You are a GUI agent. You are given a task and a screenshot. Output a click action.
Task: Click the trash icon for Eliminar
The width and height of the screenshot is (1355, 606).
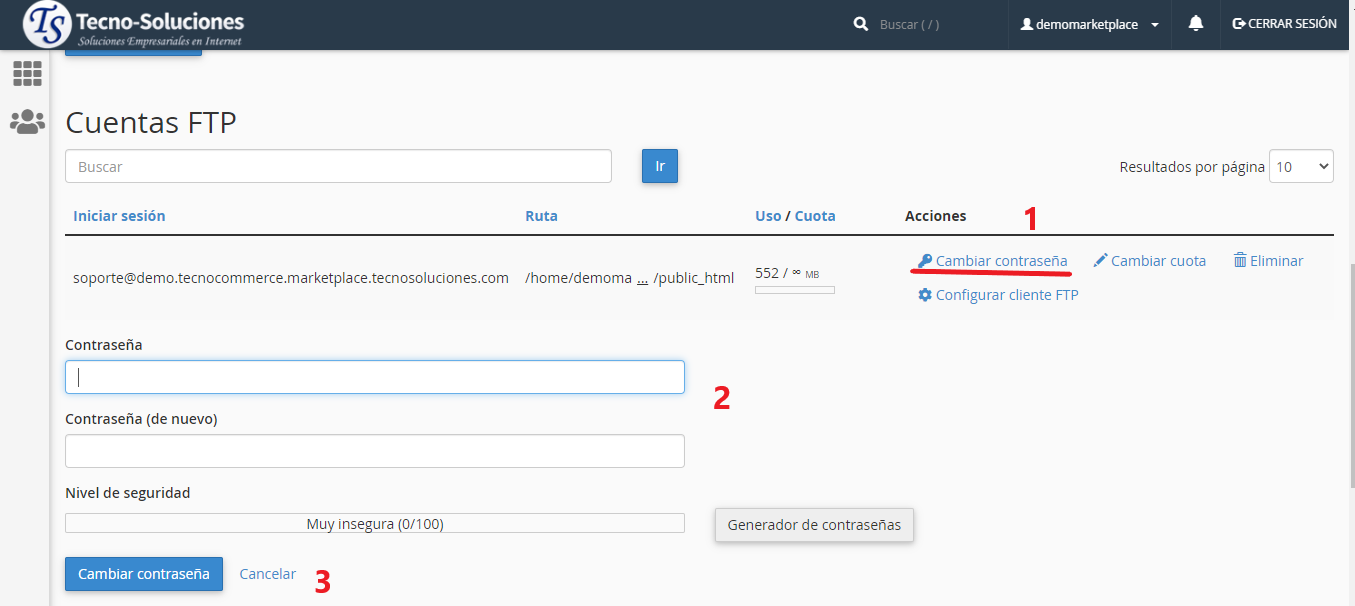[1240, 261]
